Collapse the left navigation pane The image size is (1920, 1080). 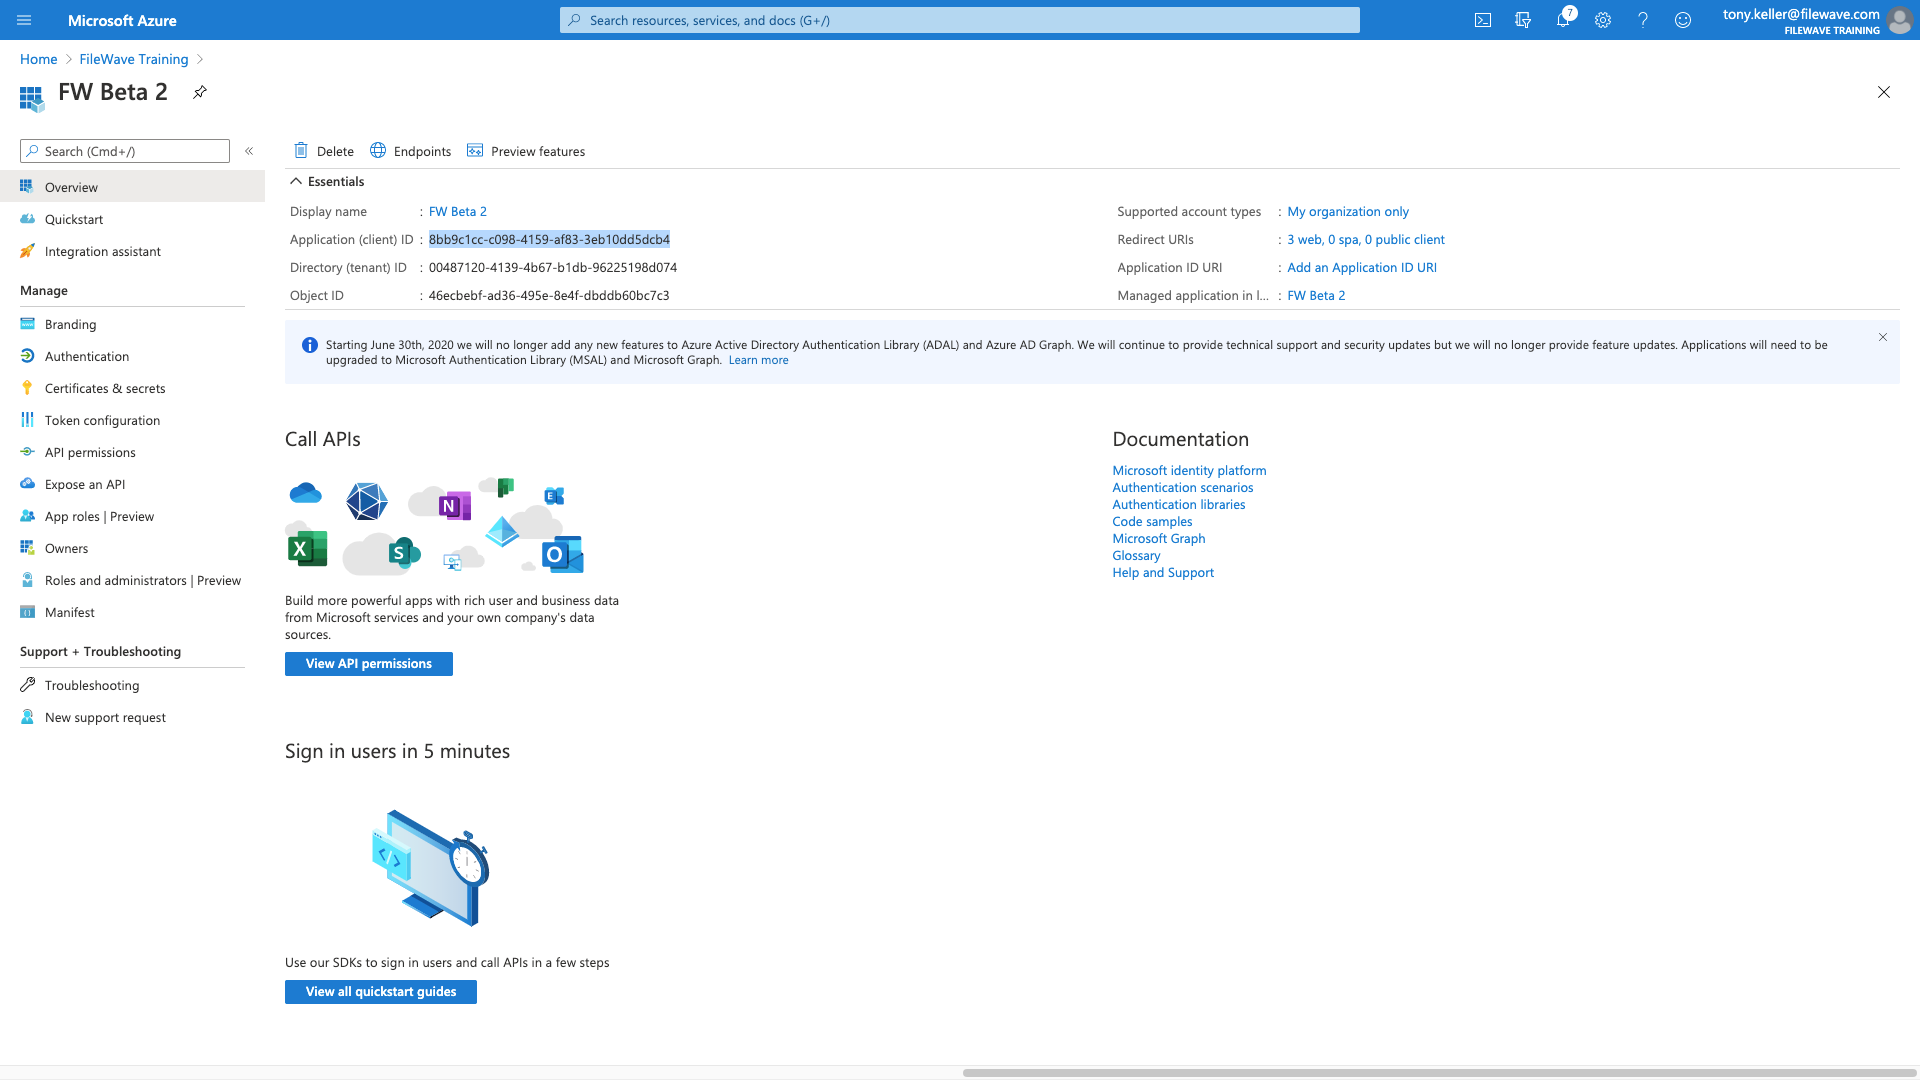pos(249,151)
